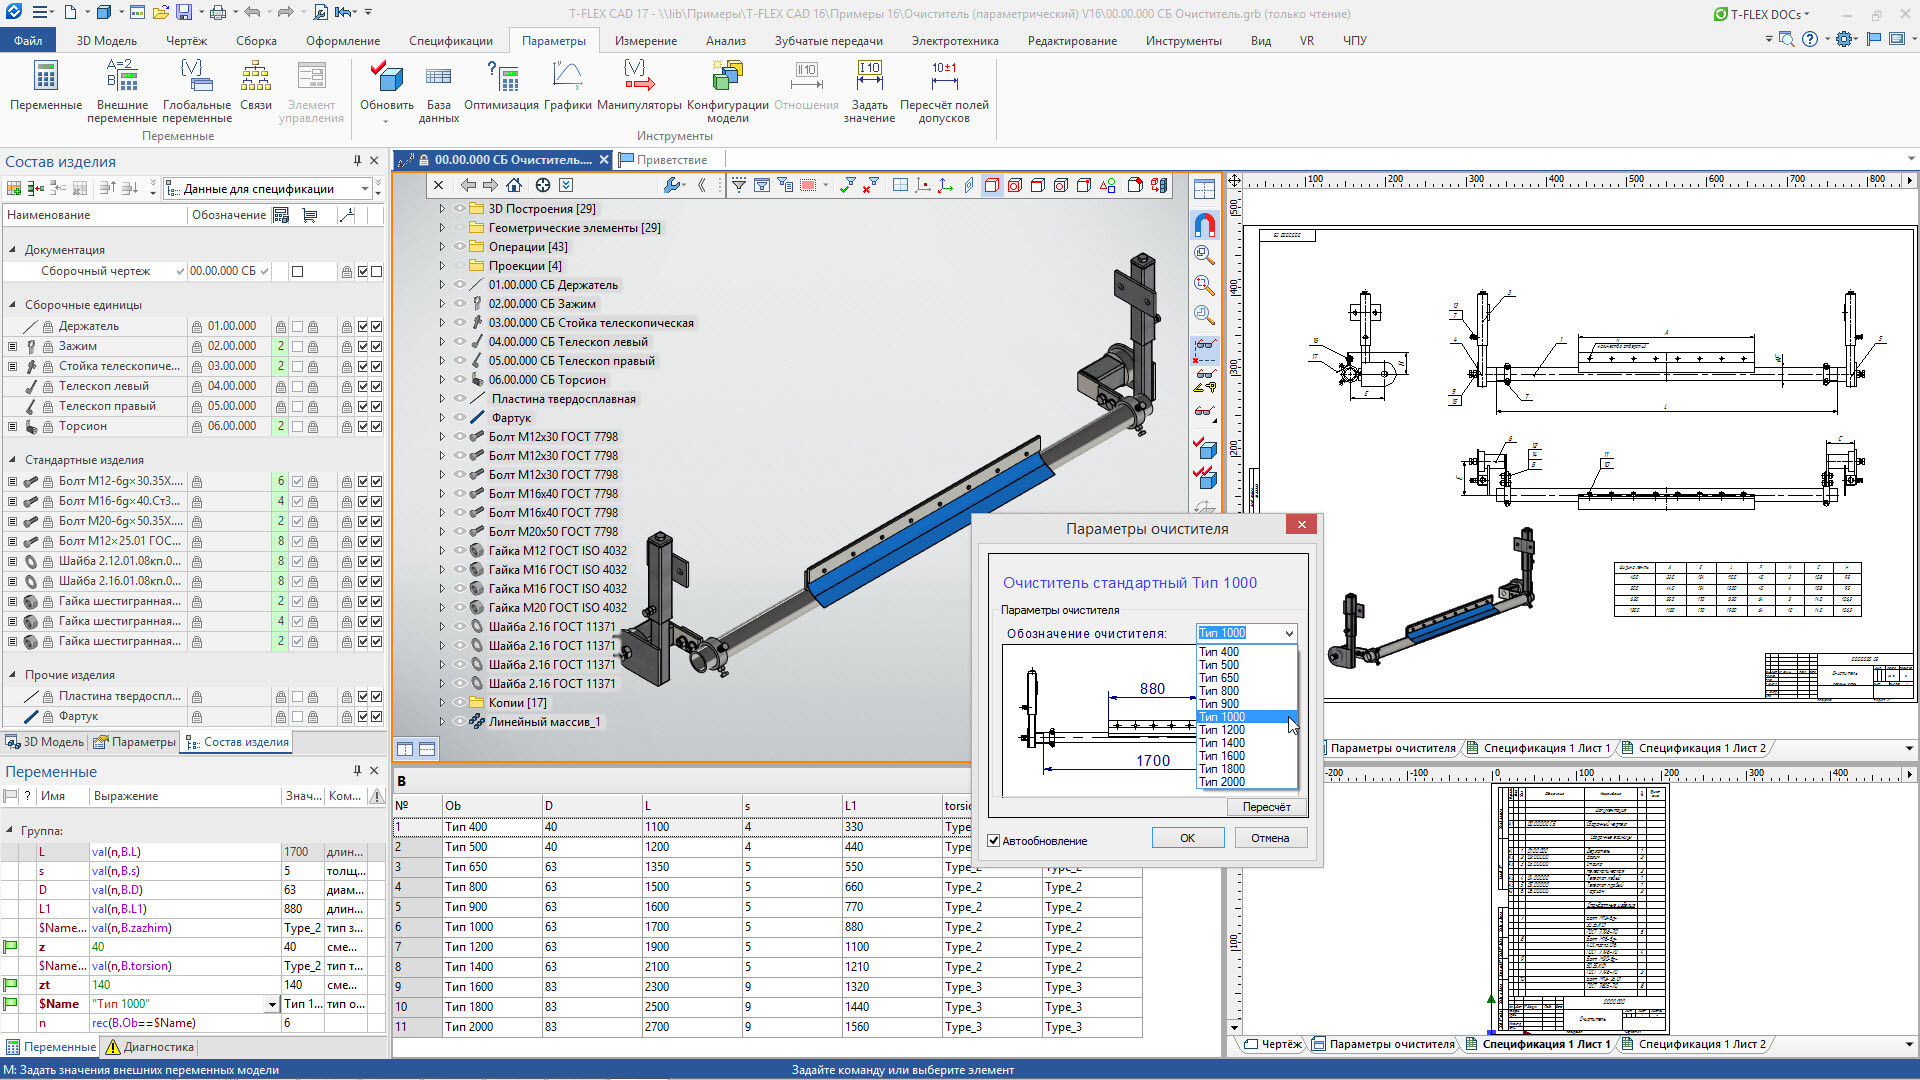
Task: Toggle the Автообновление checkbox
Action: click(994, 841)
